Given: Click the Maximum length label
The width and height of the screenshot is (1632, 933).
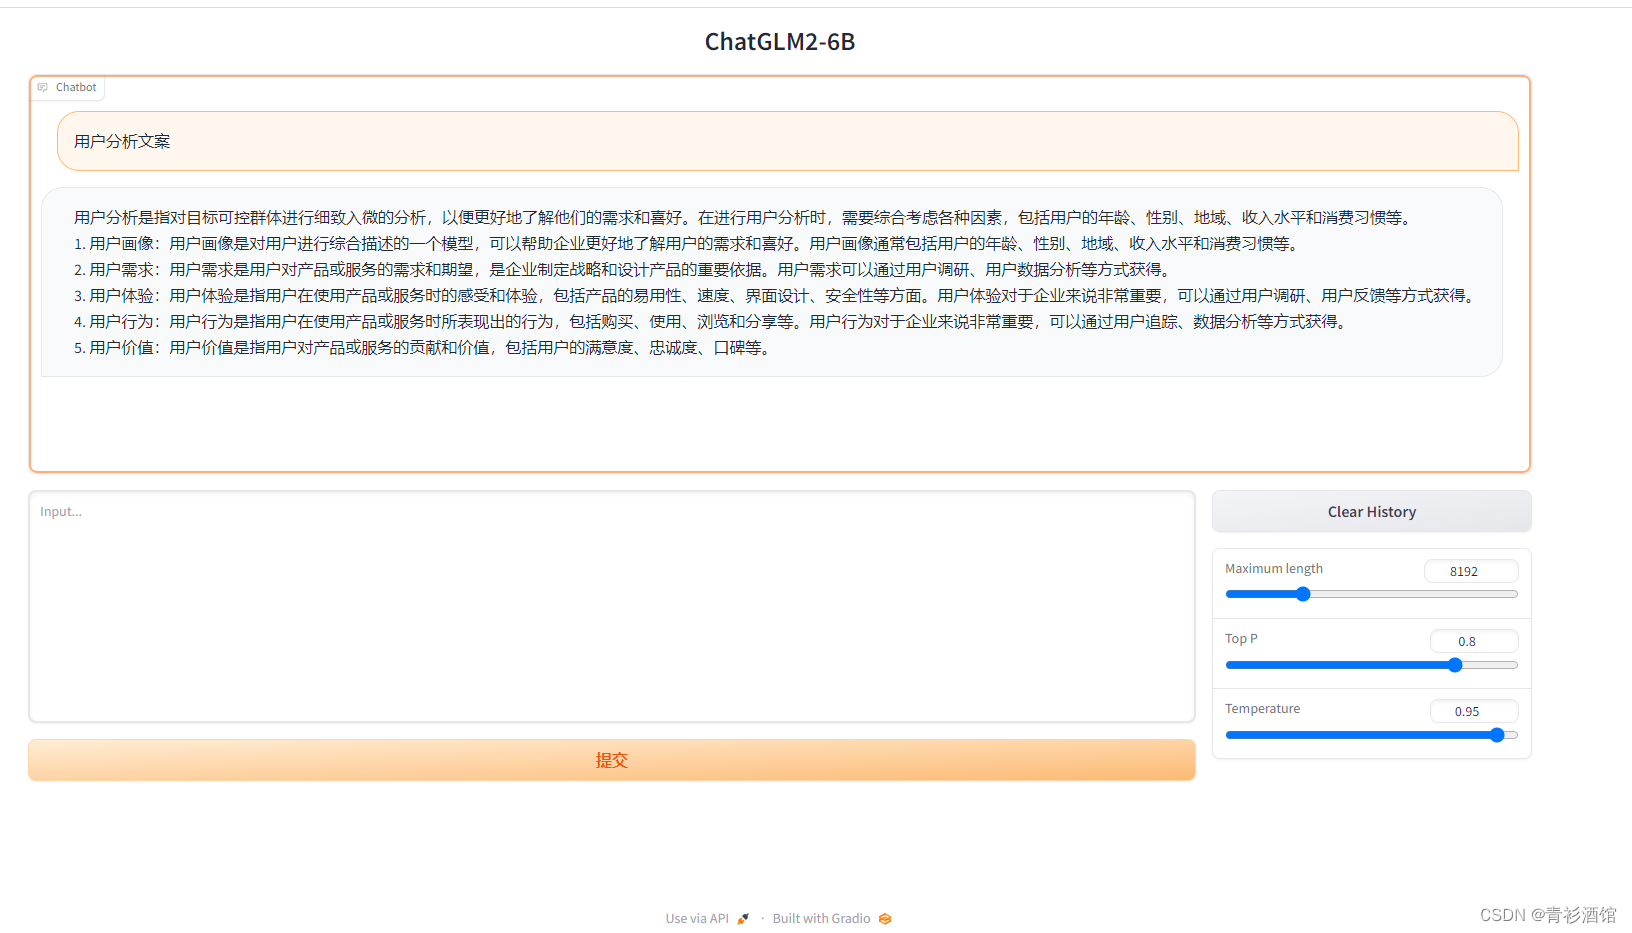Looking at the screenshot, I should click(x=1274, y=569).
